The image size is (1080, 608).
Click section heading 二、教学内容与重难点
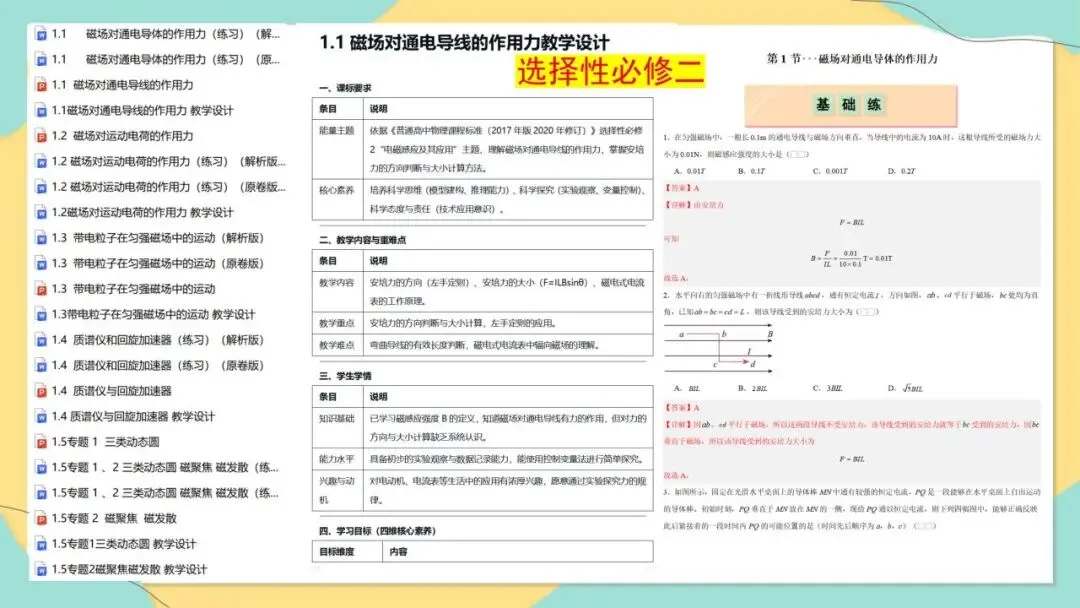click(x=362, y=240)
